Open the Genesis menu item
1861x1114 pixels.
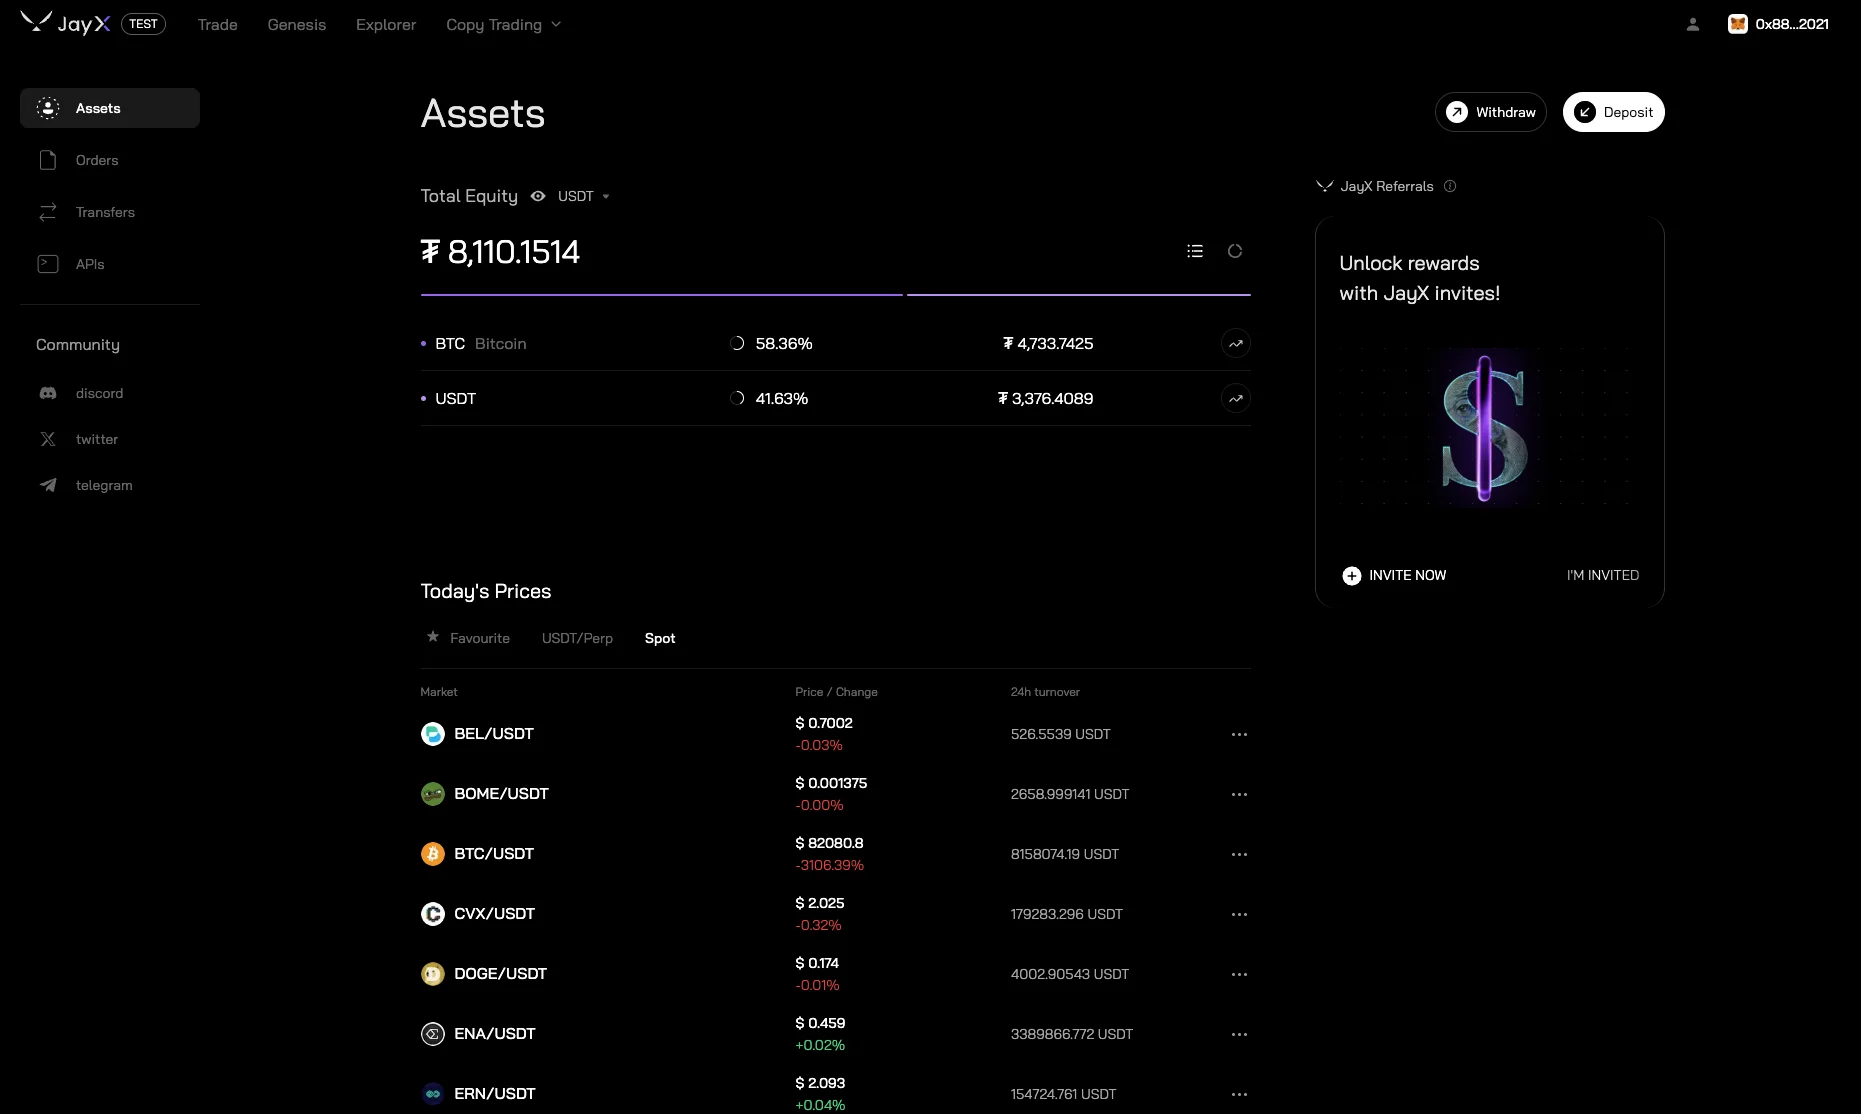296,24
